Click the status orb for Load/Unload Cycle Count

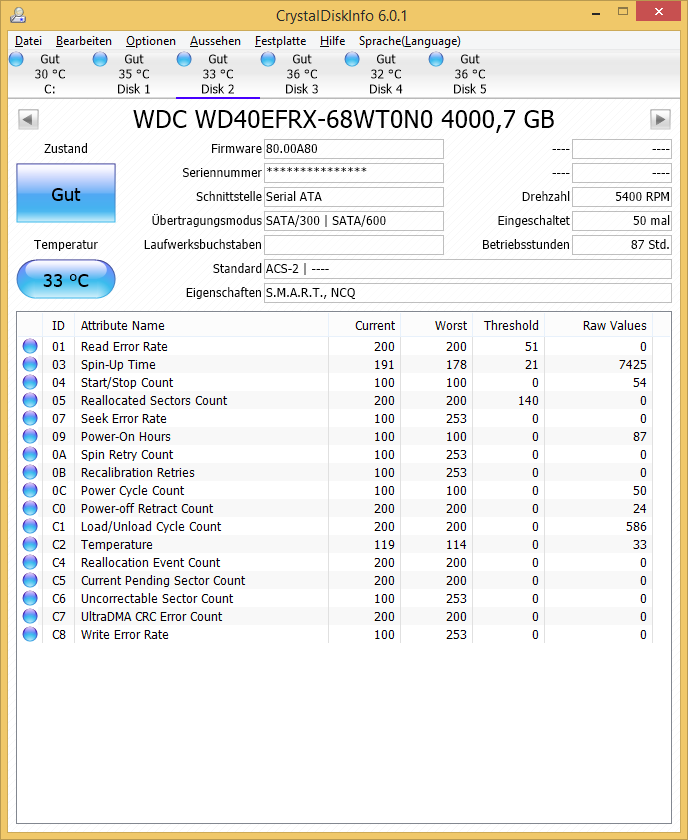(x=30, y=527)
